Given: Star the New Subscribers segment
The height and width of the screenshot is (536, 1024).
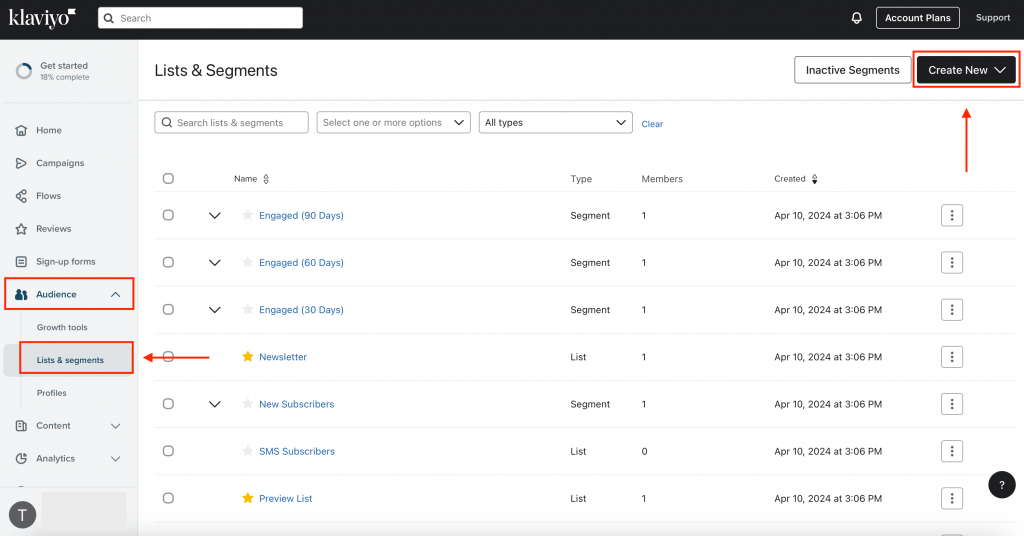Looking at the screenshot, I should pyautogui.click(x=248, y=403).
